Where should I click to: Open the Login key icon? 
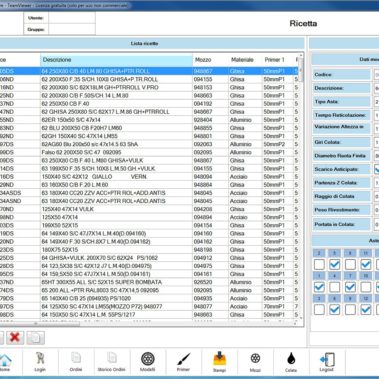(40, 362)
